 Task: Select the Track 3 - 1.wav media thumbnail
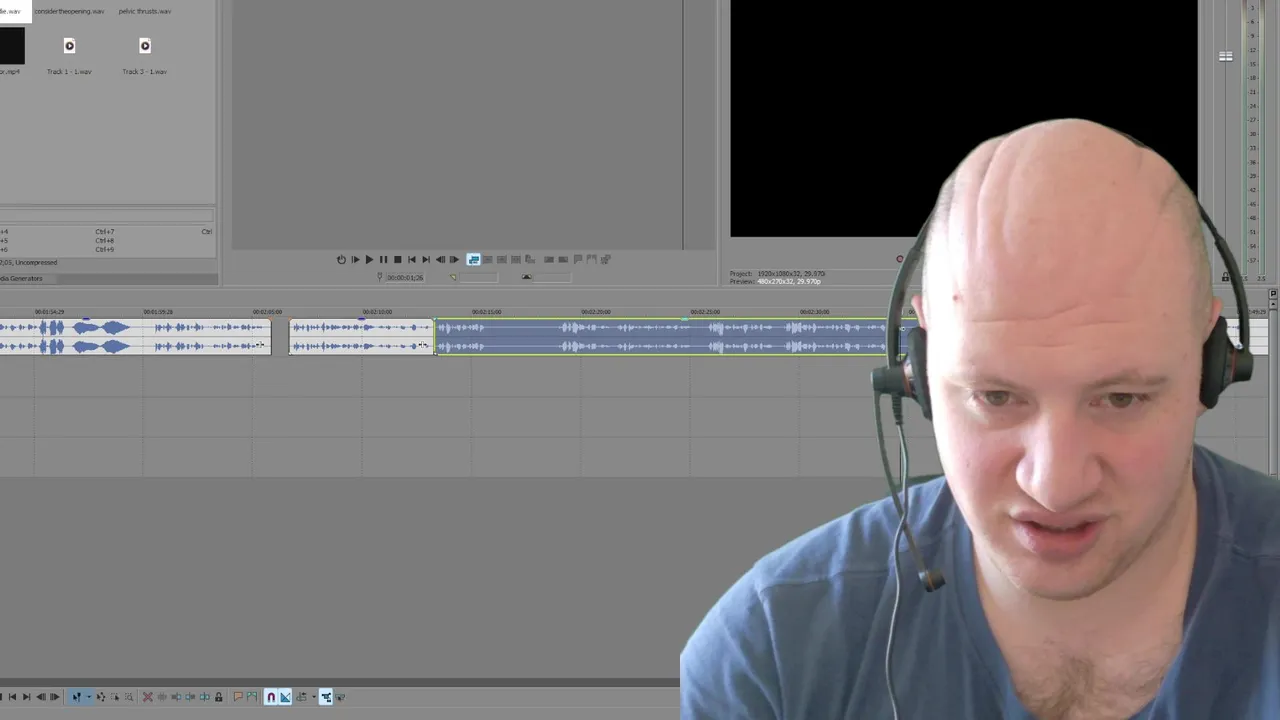[x=145, y=46]
